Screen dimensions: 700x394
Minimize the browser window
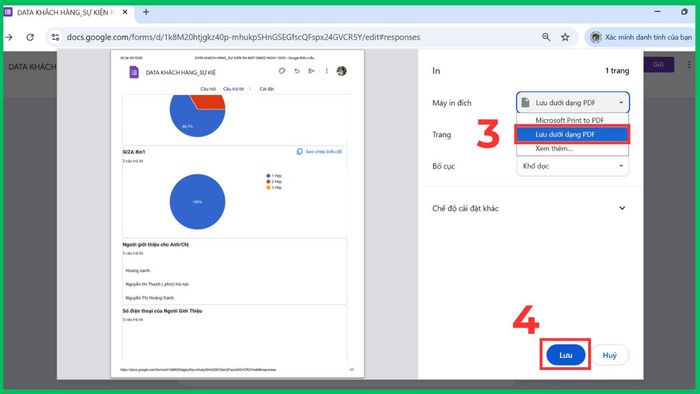point(658,12)
